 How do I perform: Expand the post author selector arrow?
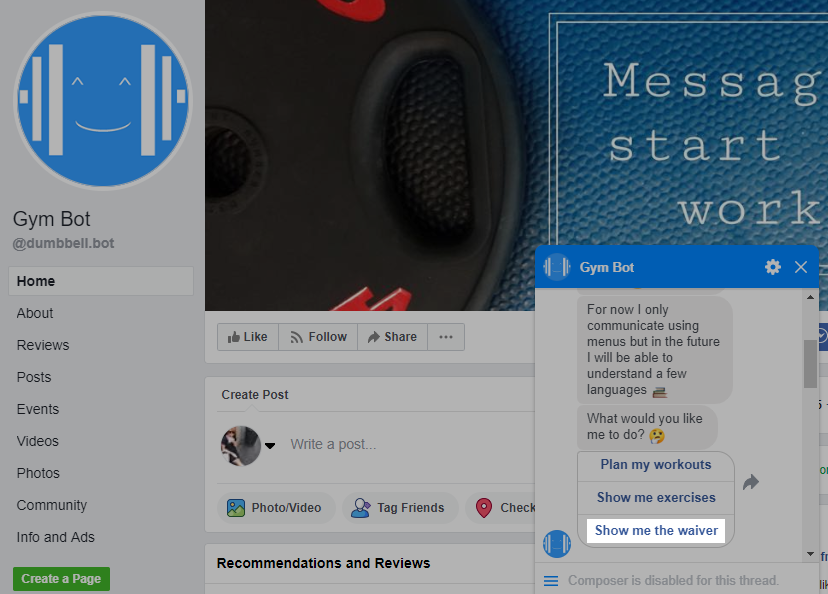(270, 446)
